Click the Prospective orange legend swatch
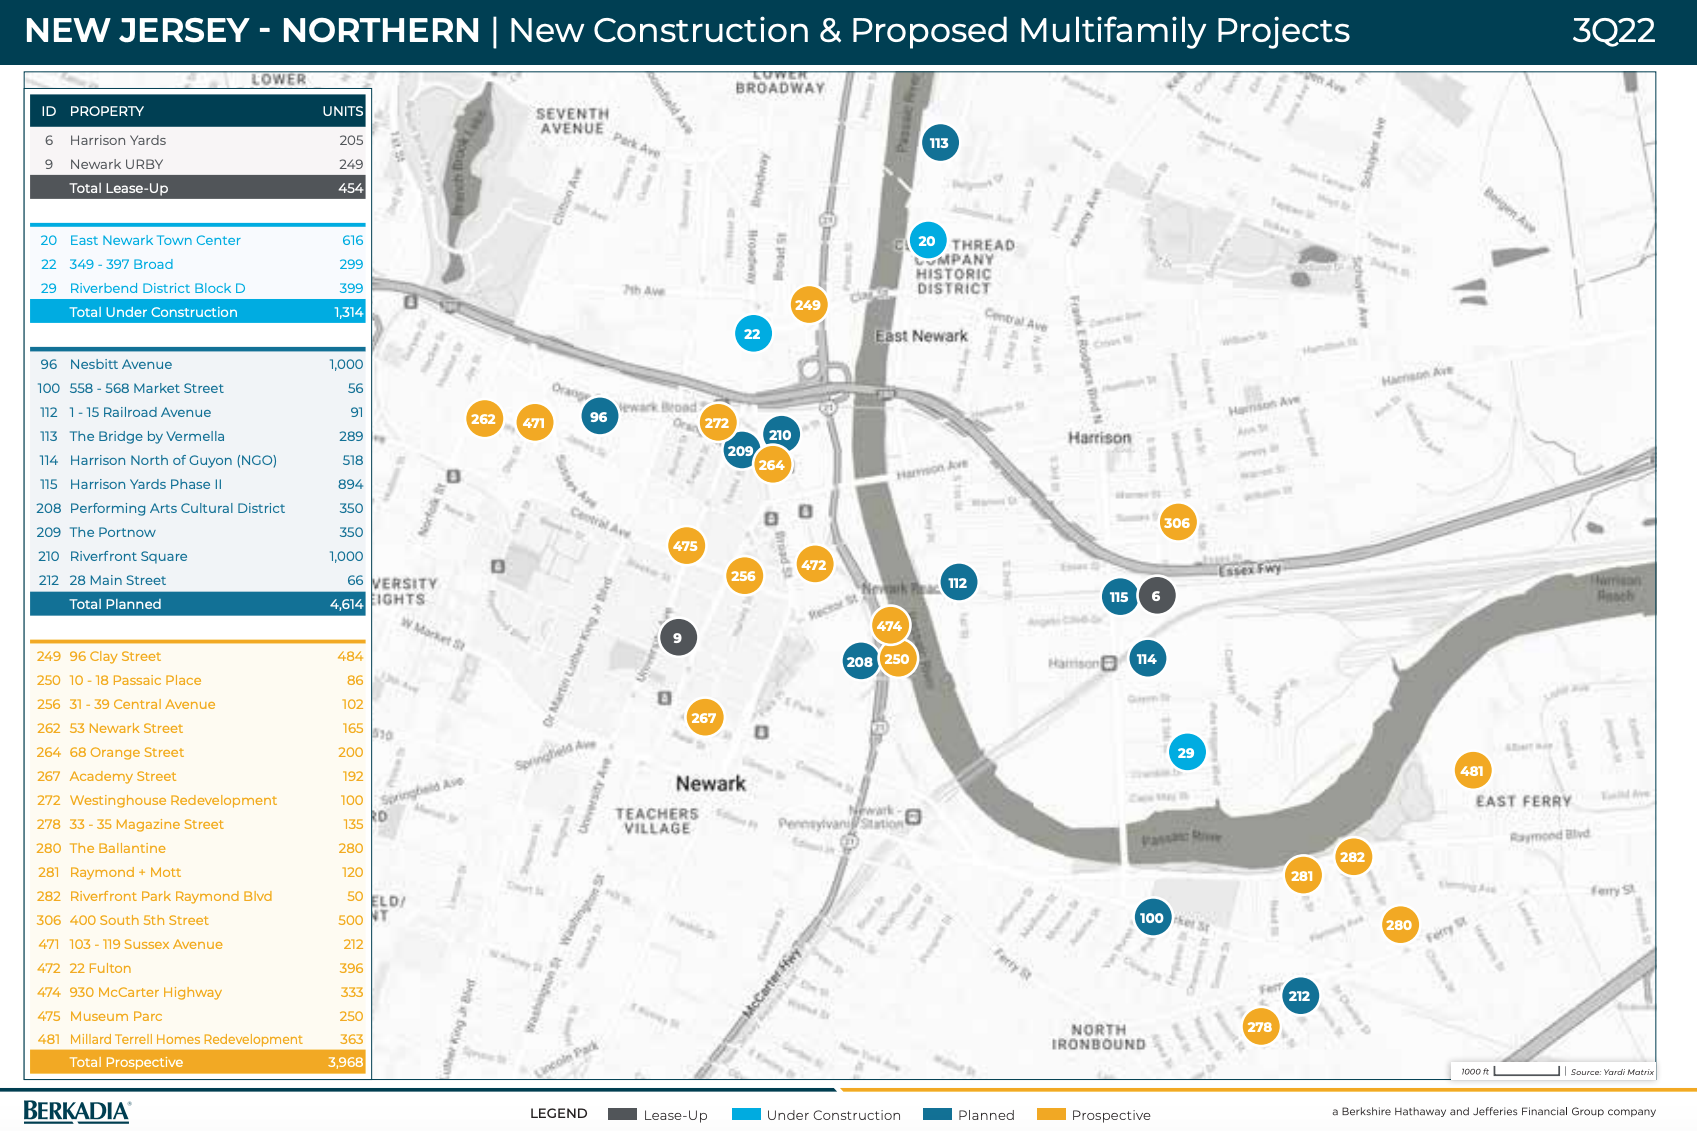The height and width of the screenshot is (1131, 1697). [1051, 1114]
